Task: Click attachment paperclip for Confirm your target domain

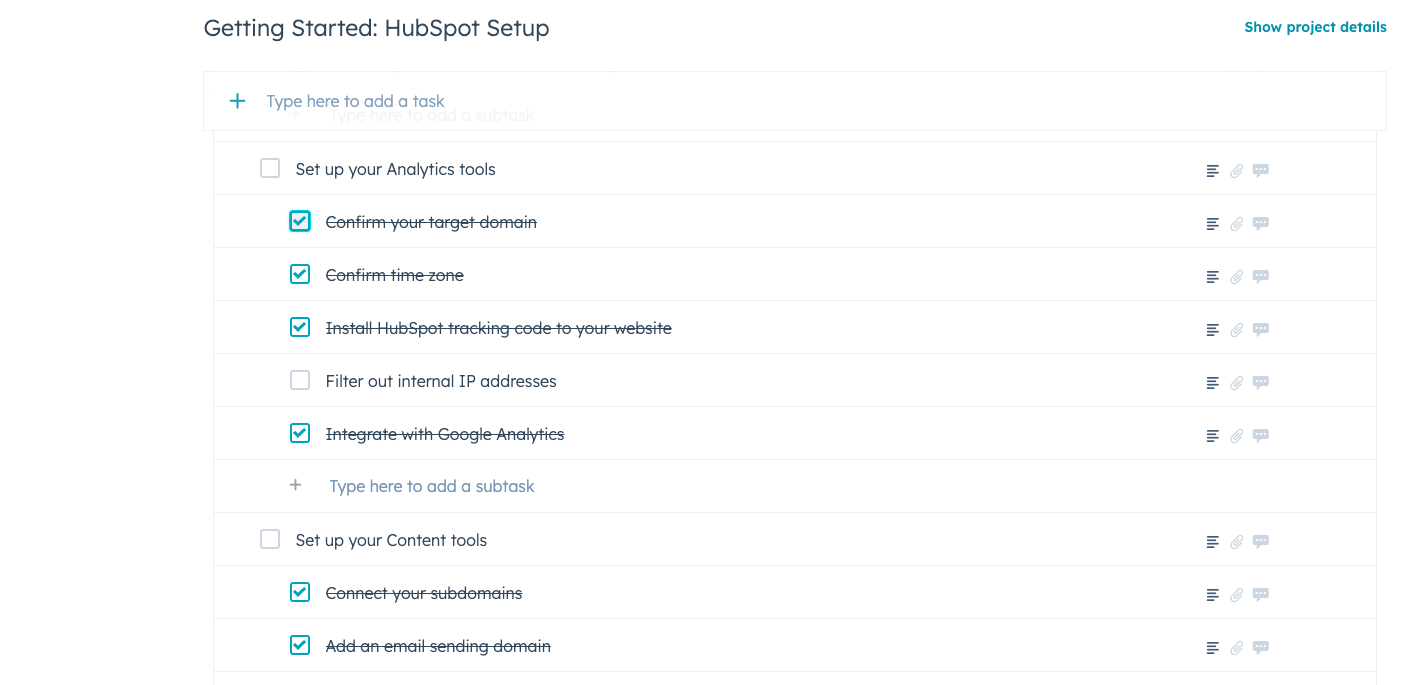Action: point(1237,224)
